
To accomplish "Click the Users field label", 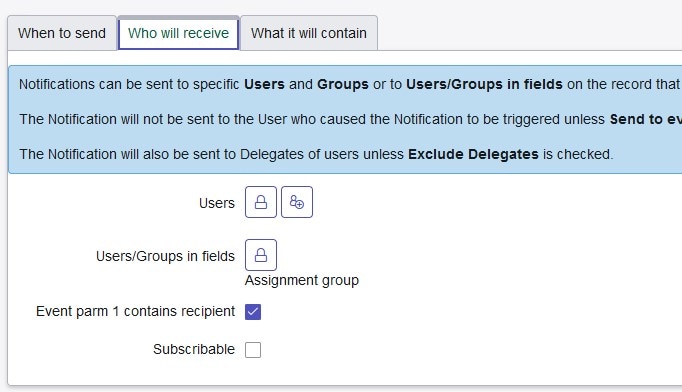I will [x=217, y=203].
